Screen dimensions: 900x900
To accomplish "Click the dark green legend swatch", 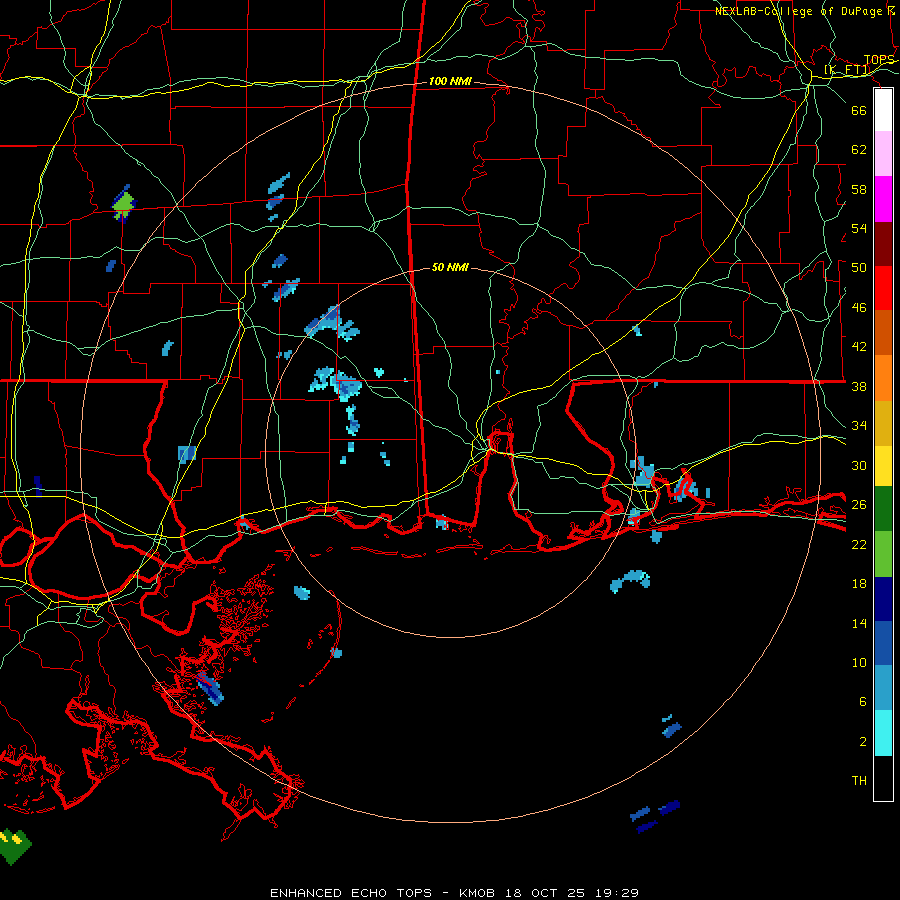I will coord(883,509).
